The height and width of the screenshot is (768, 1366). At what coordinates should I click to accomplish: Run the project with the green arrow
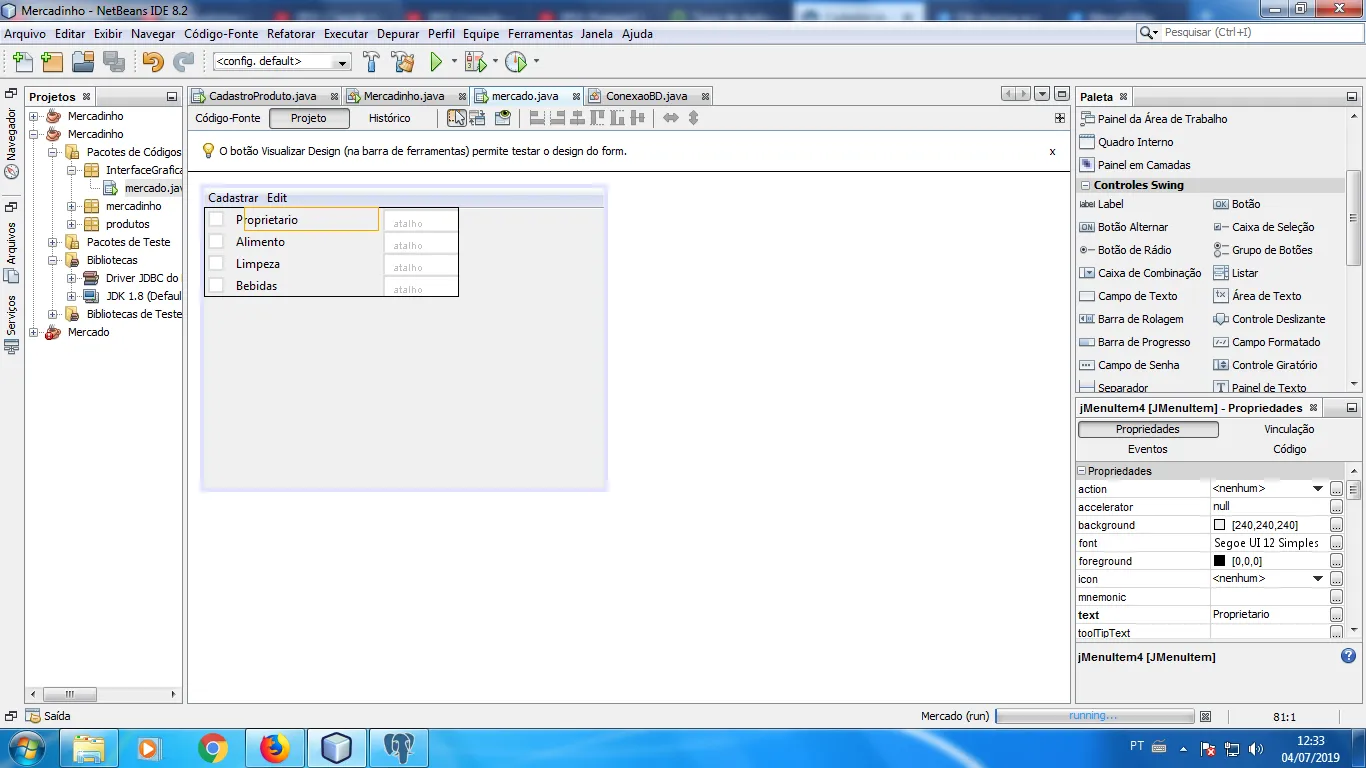[x=436, y=61]
